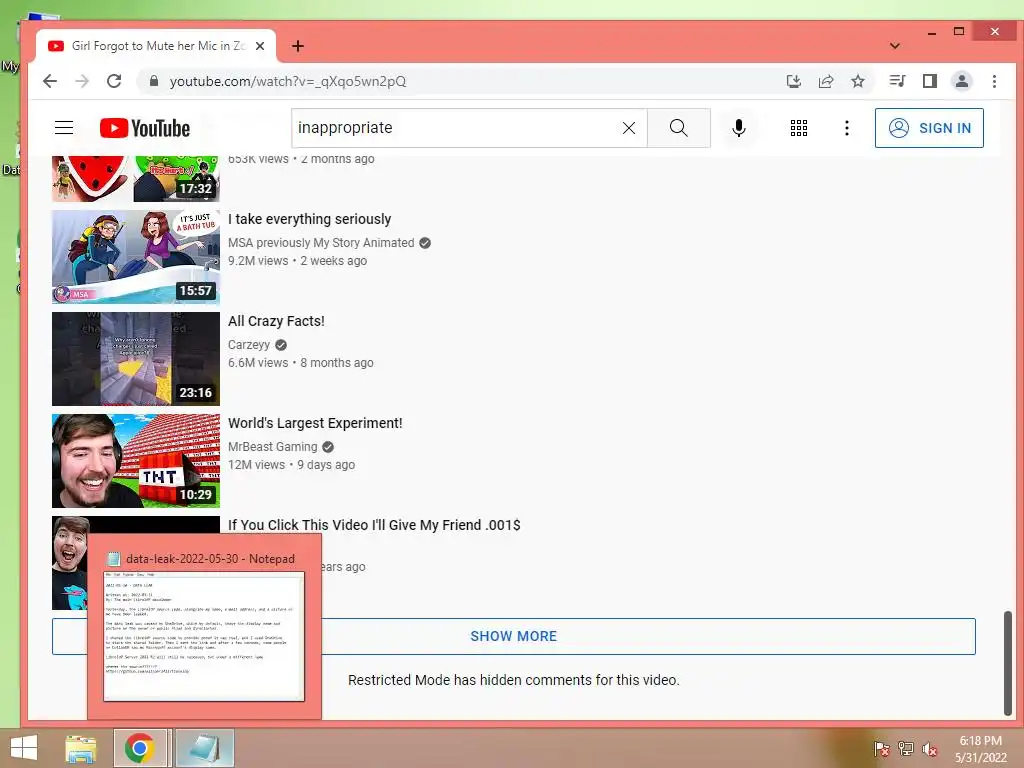Click the lock icon in address bar

click(154, 81)
